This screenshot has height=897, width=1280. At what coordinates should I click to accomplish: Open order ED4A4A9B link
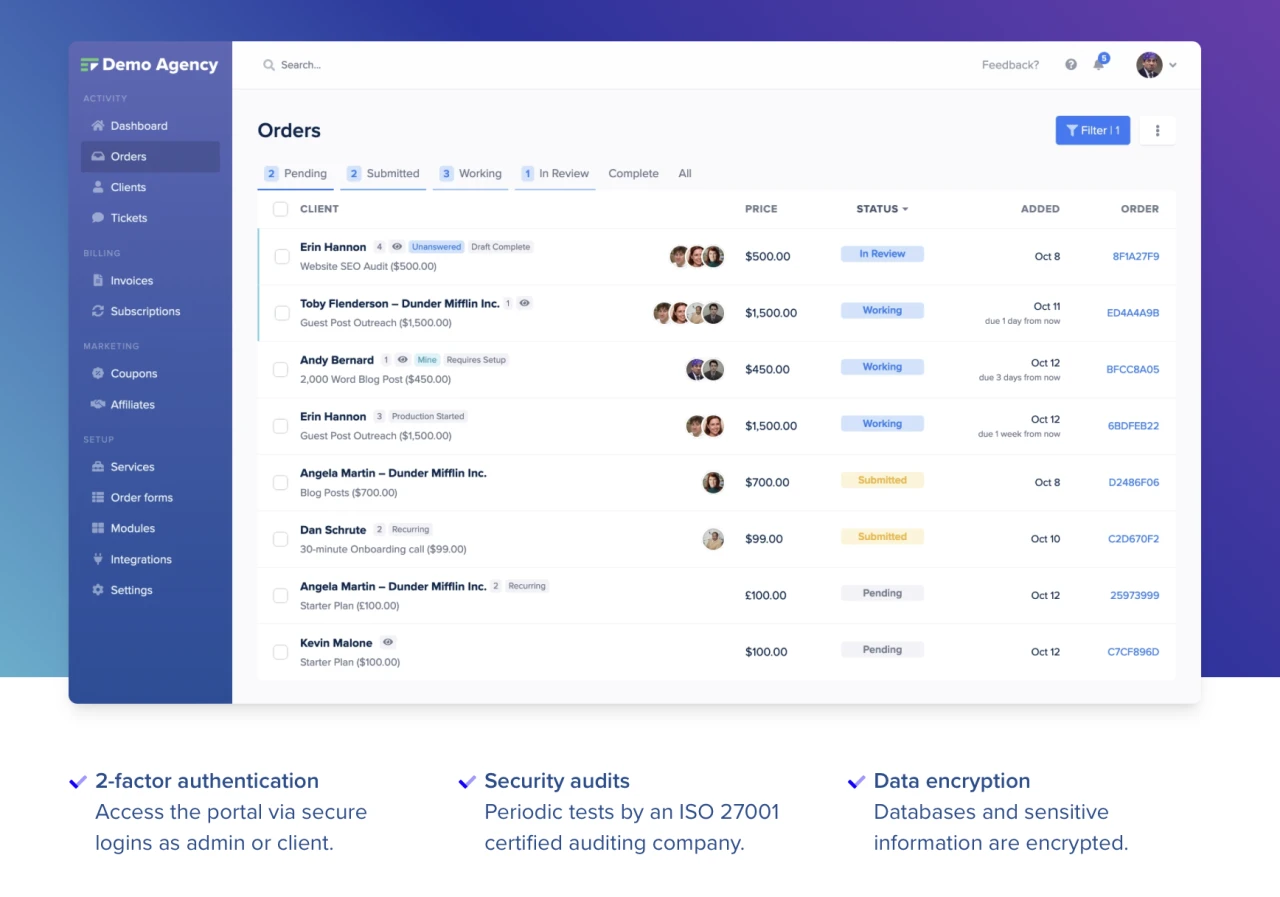point(1133,313)
